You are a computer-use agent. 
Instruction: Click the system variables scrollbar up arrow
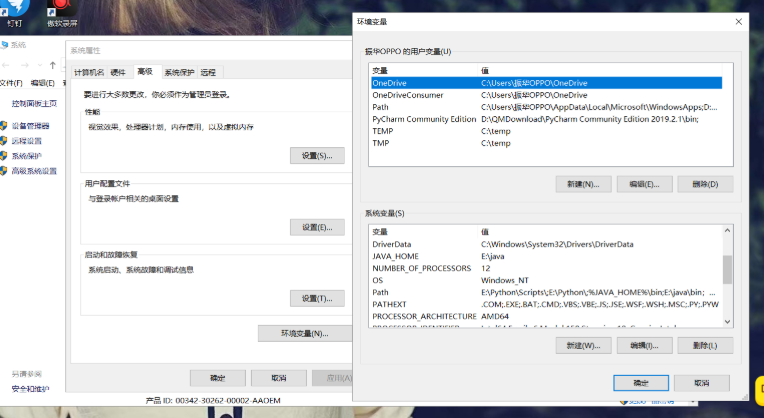pos(727,230)
